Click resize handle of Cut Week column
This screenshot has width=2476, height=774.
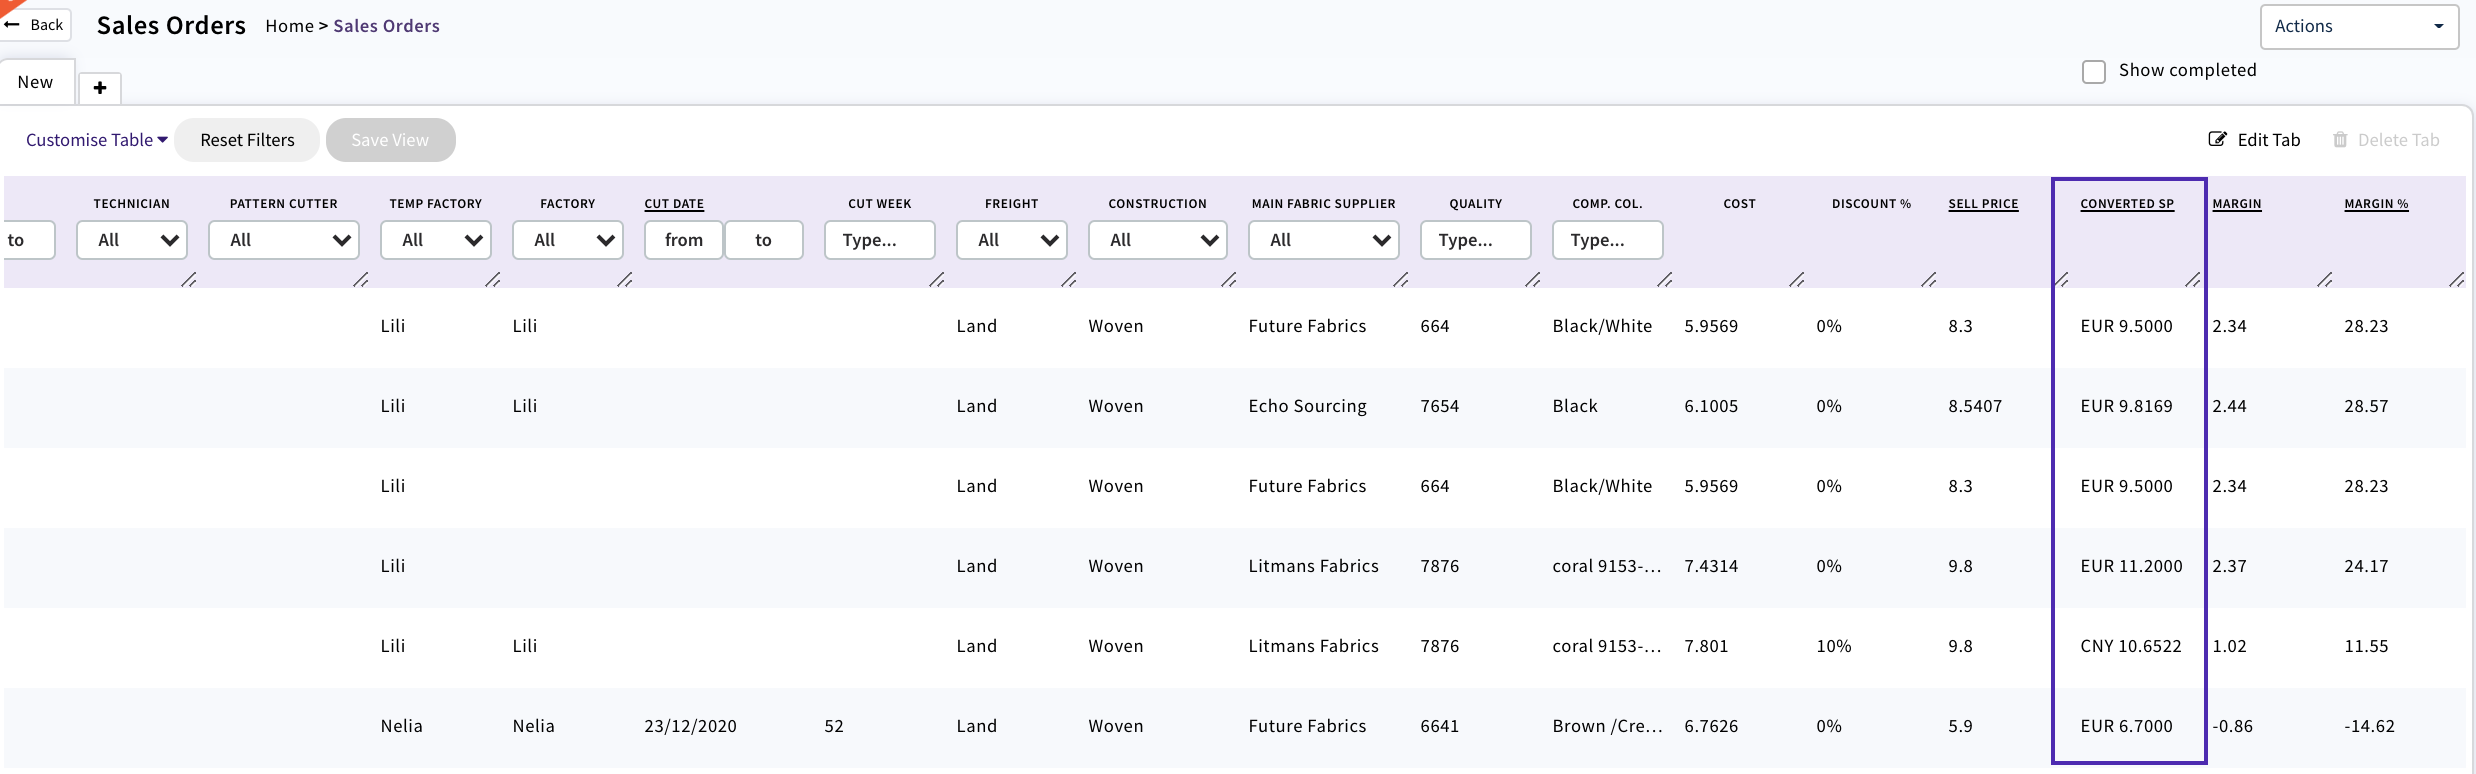pos(936,280)
